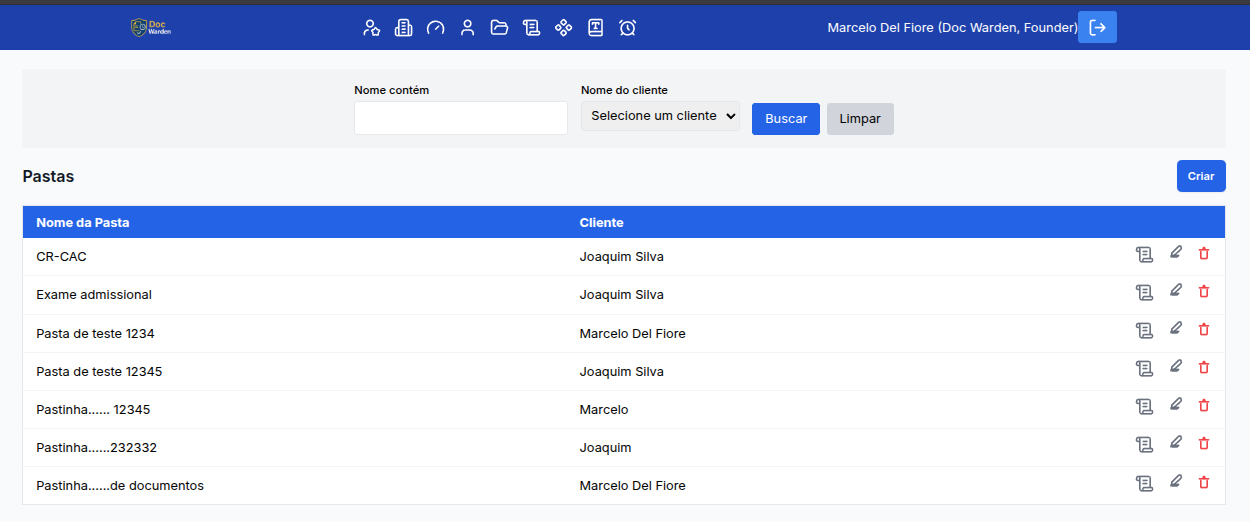Open the building icon in navbar
The image size is (1250, 522).
point(403,28)
